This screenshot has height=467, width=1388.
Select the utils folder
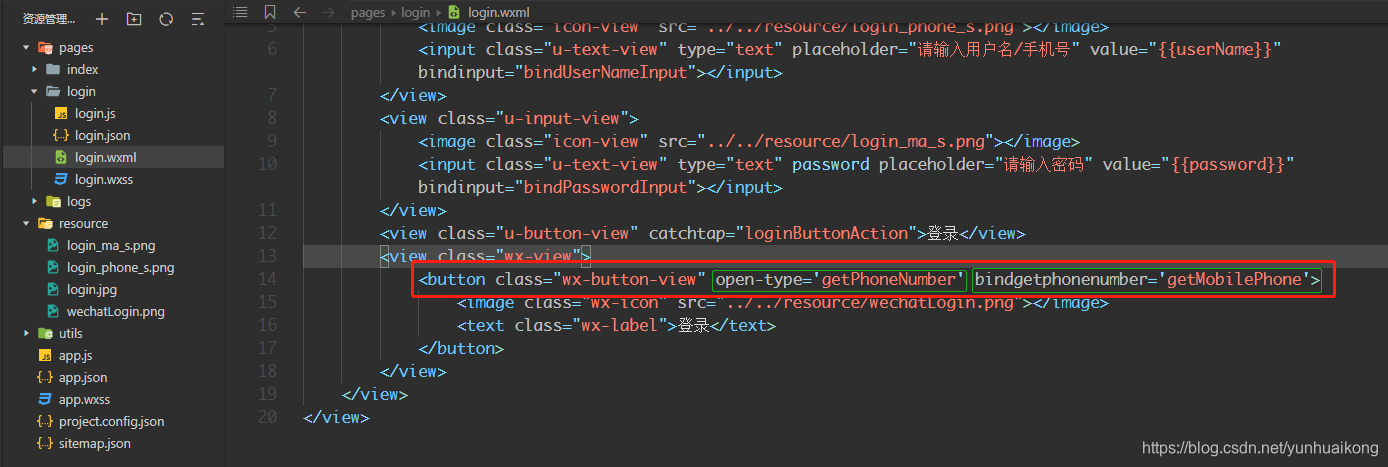coord(71,333)
